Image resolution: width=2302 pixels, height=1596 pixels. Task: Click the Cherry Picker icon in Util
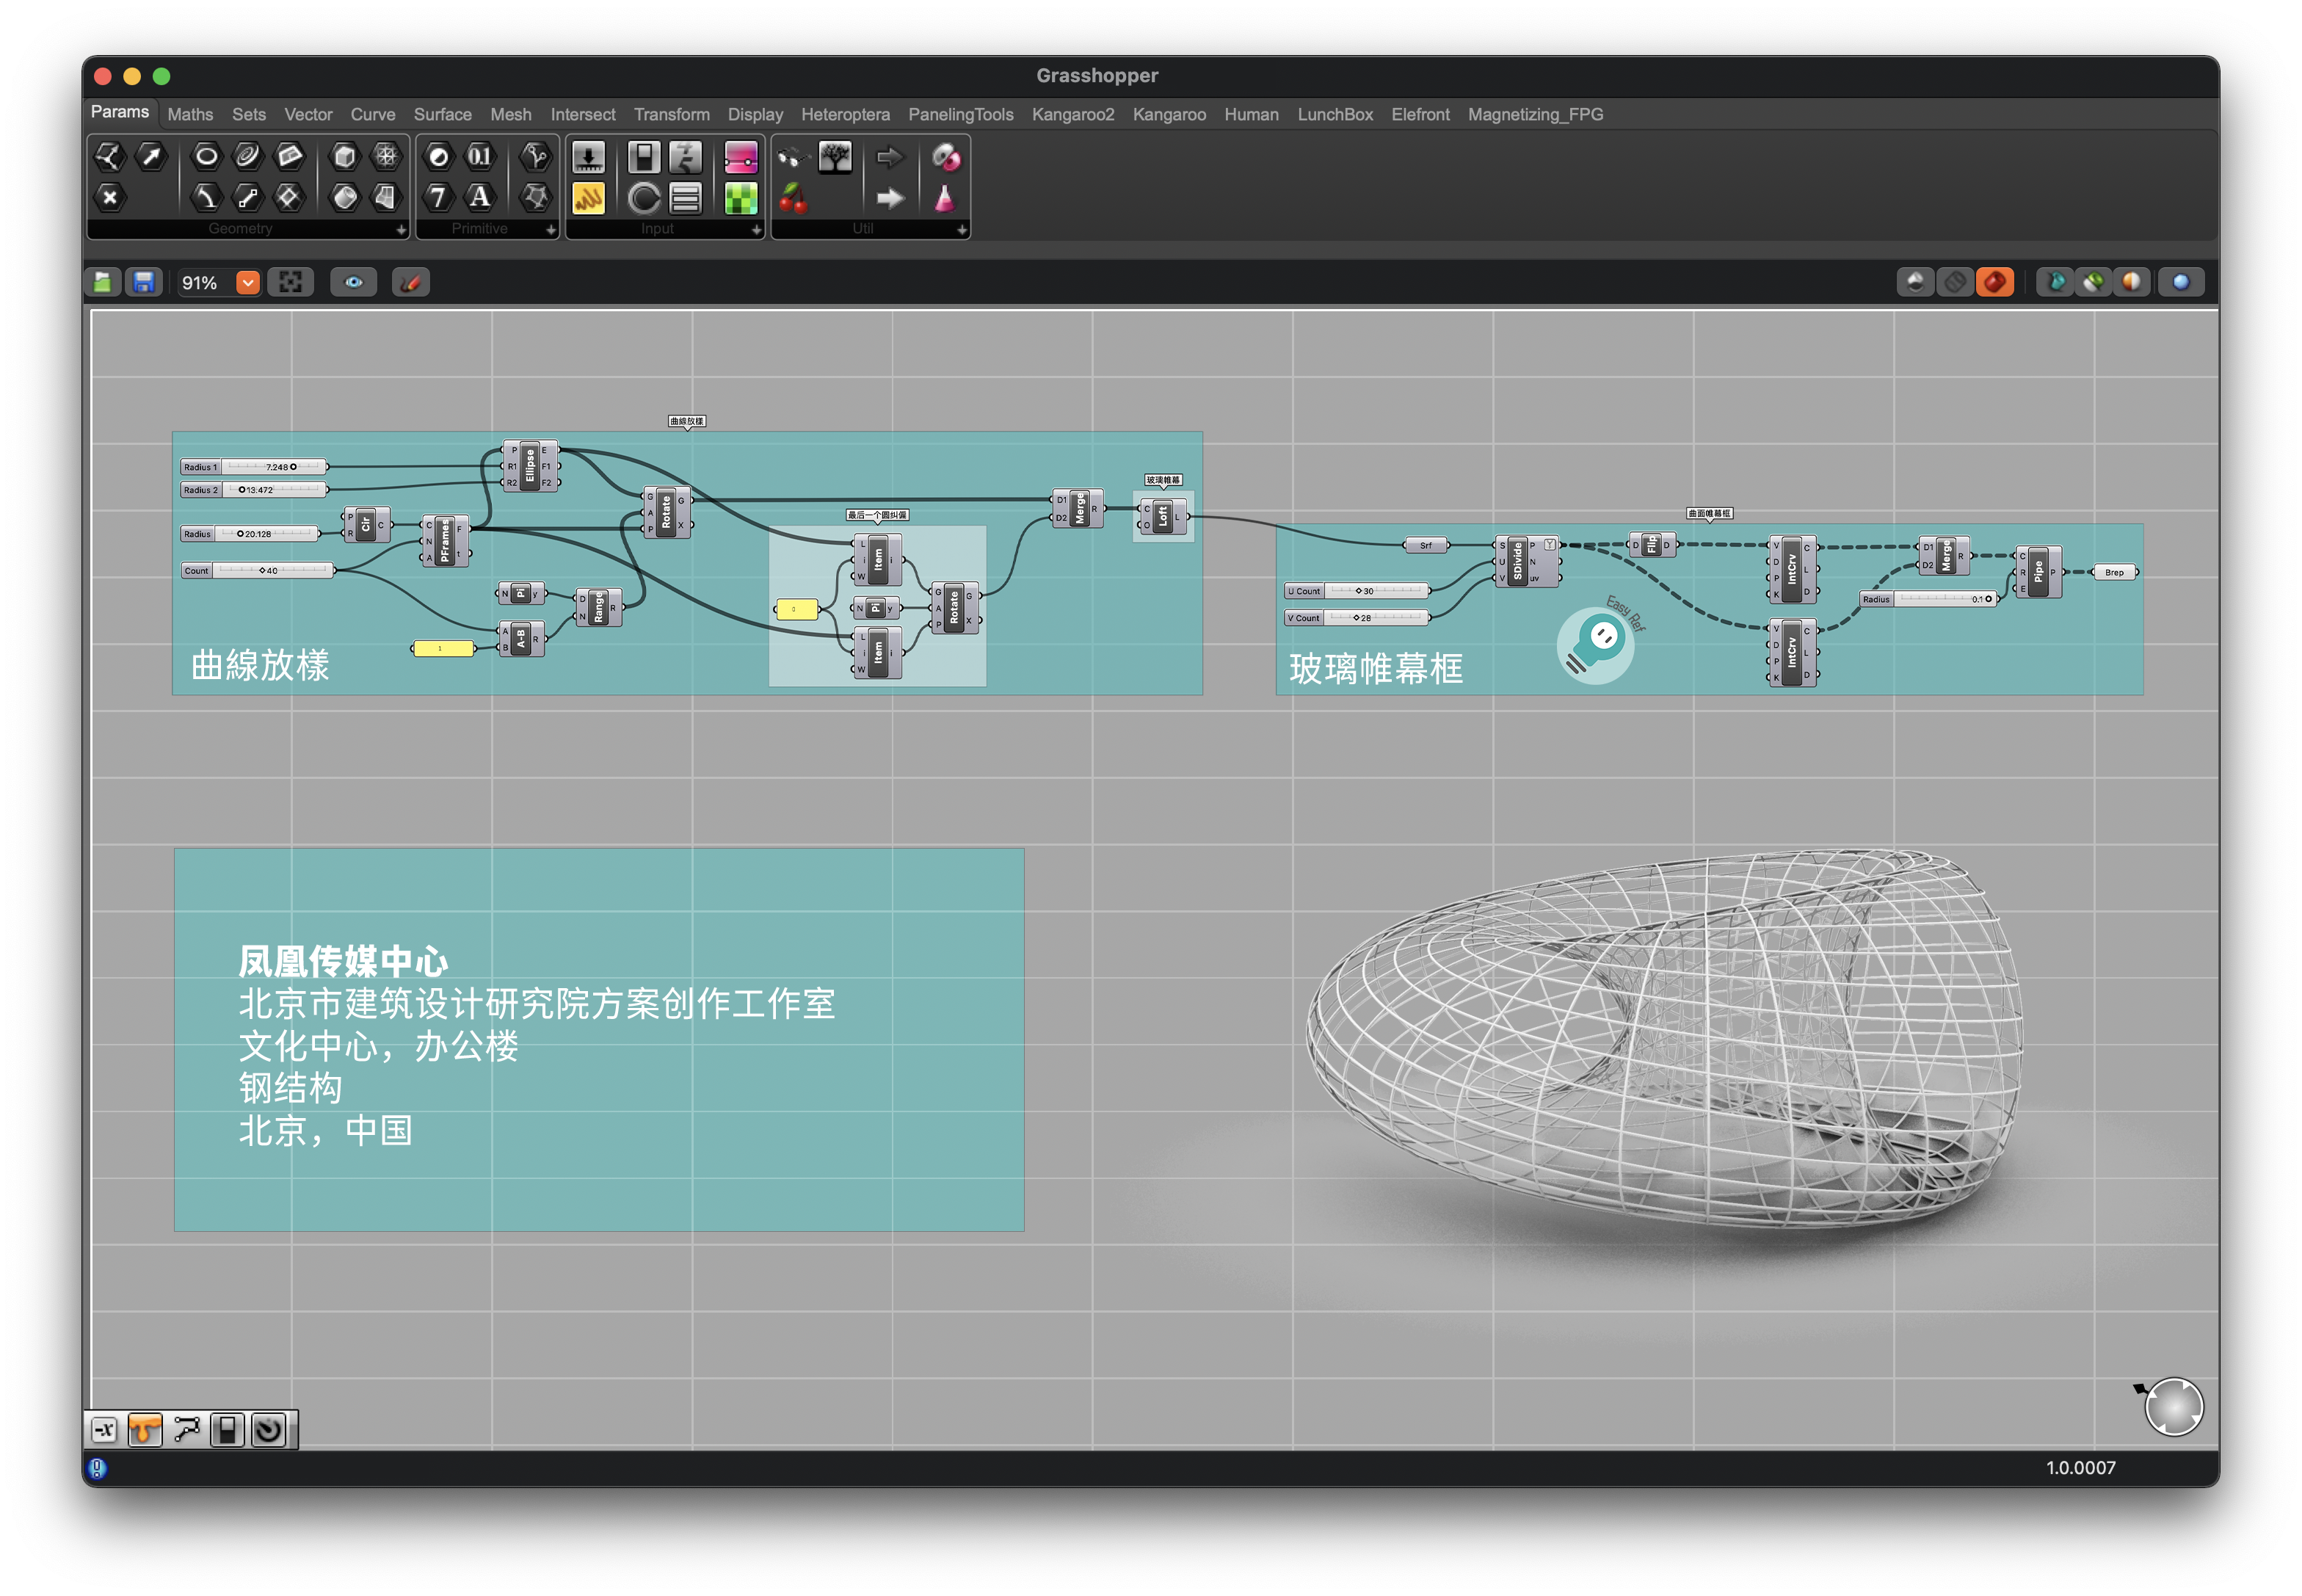tap(793, 198)
